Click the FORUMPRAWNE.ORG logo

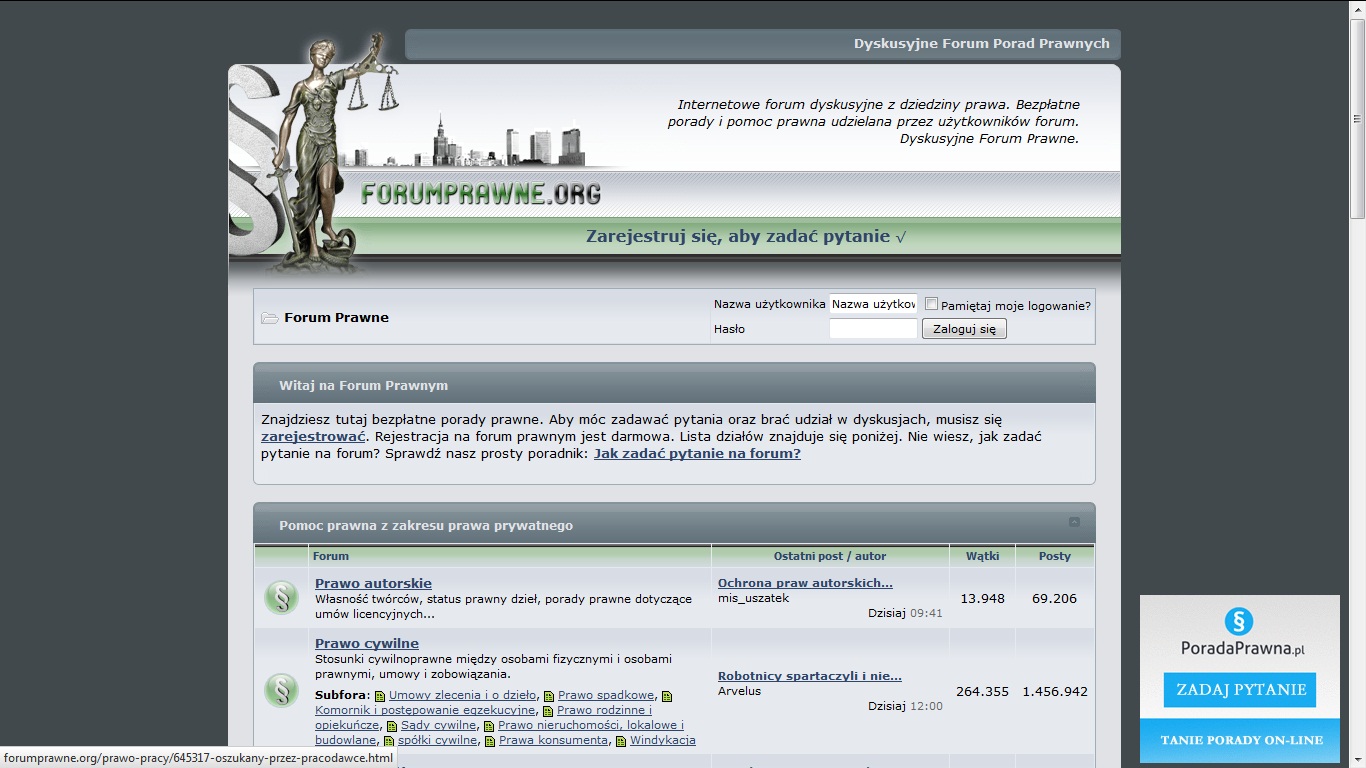(x=481, y=193)
